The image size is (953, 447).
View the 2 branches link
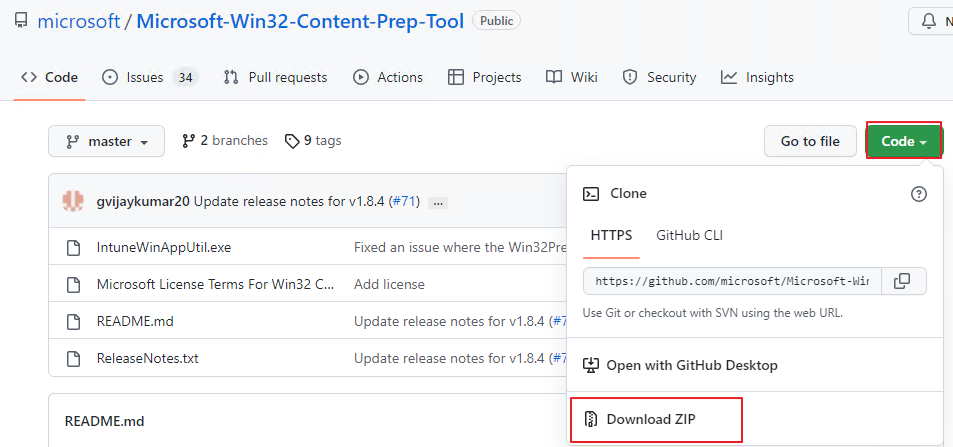[x=225, y=140]
